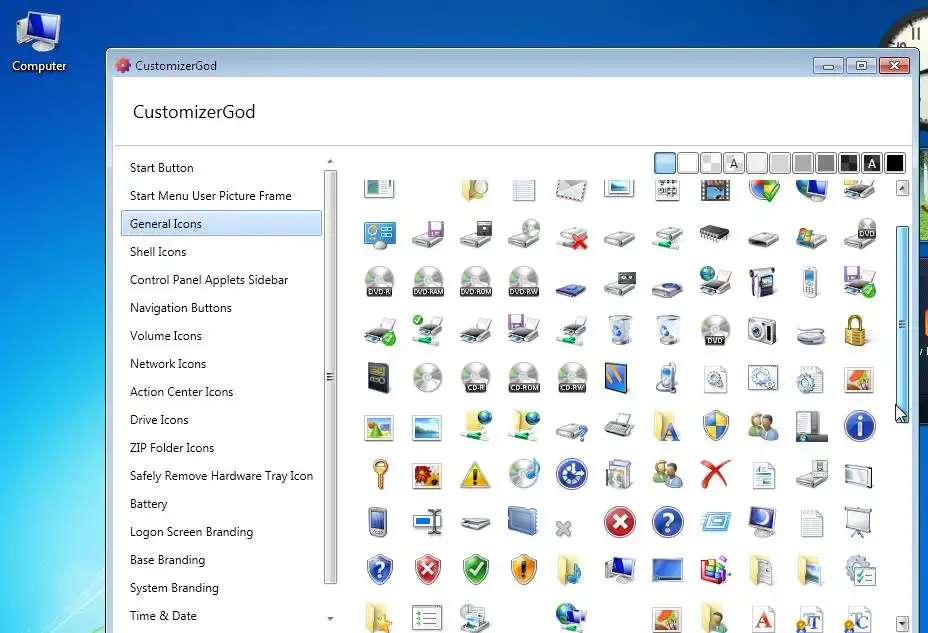Click the category list scroll down arrow
928x633 pixels.
[x=330, y=619]
